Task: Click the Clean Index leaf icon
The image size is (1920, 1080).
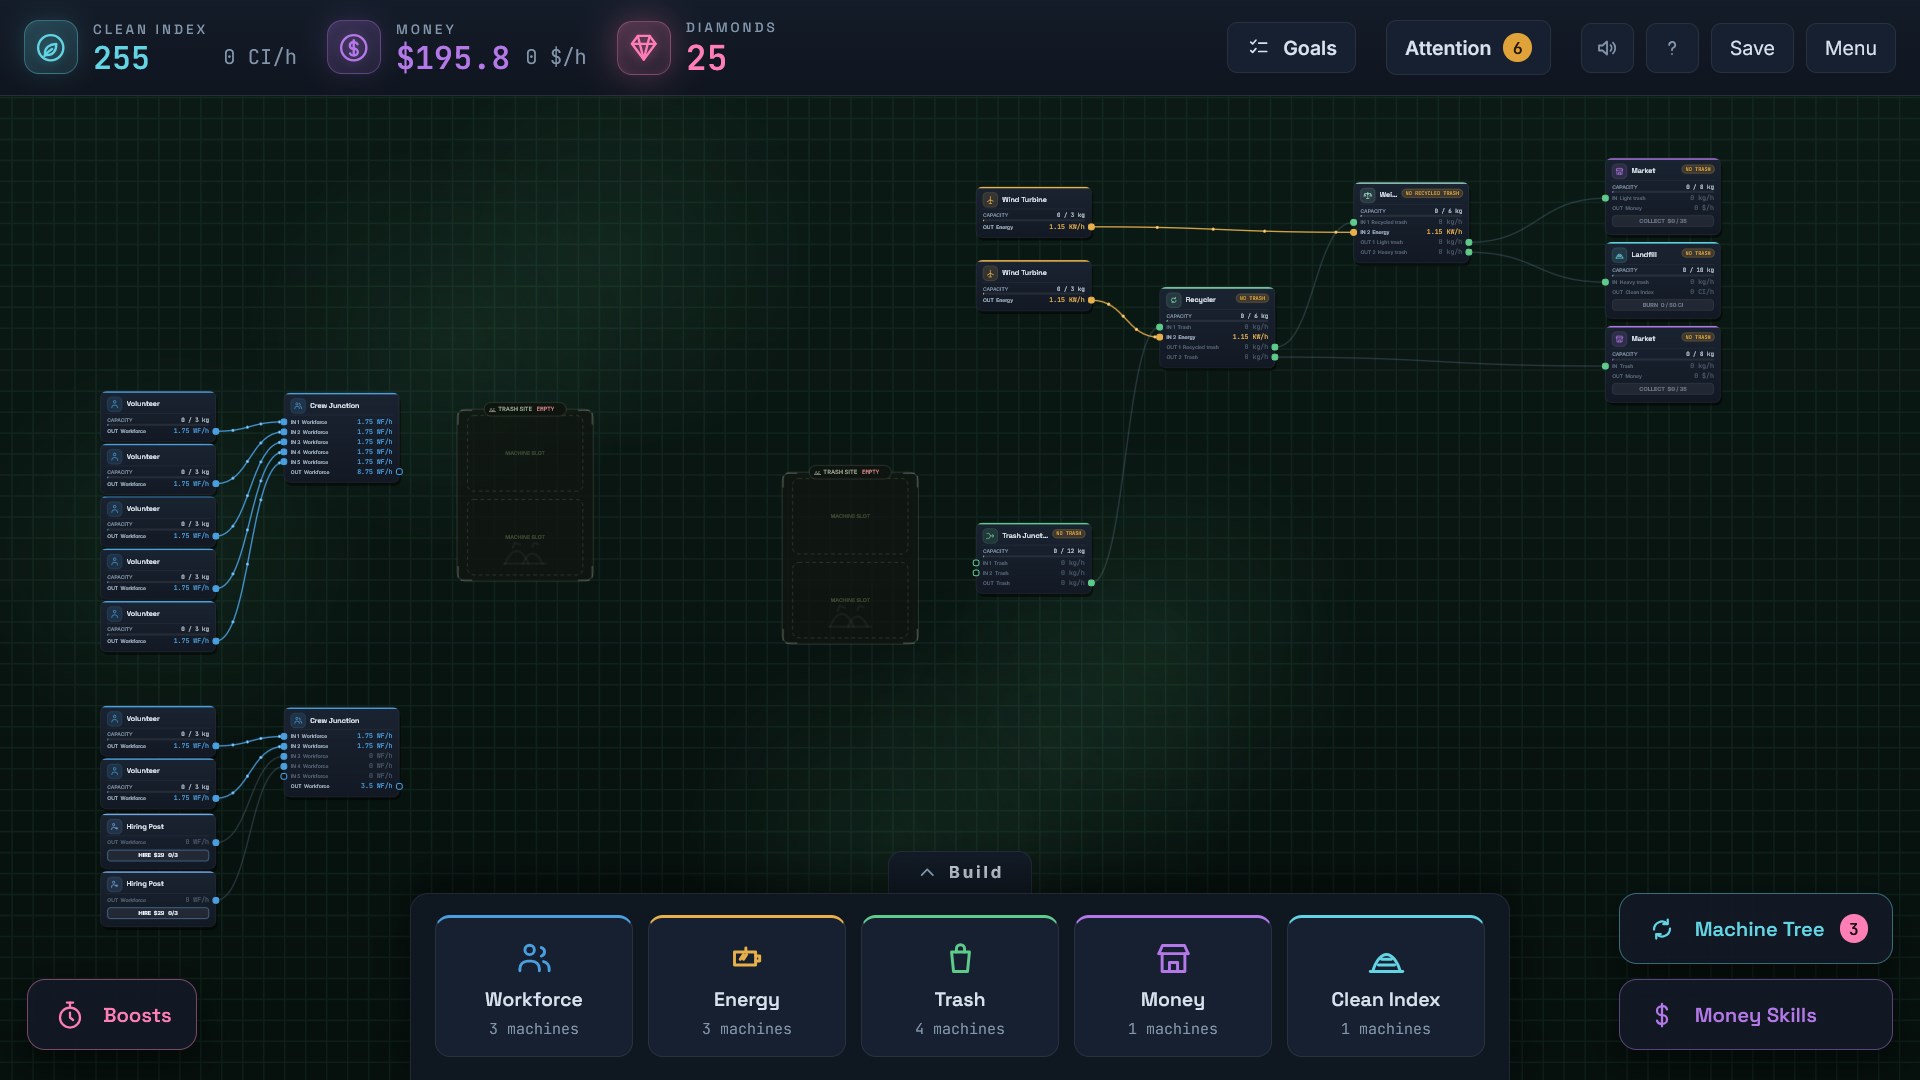Action: pyautogui.click(x=51, y=47)
